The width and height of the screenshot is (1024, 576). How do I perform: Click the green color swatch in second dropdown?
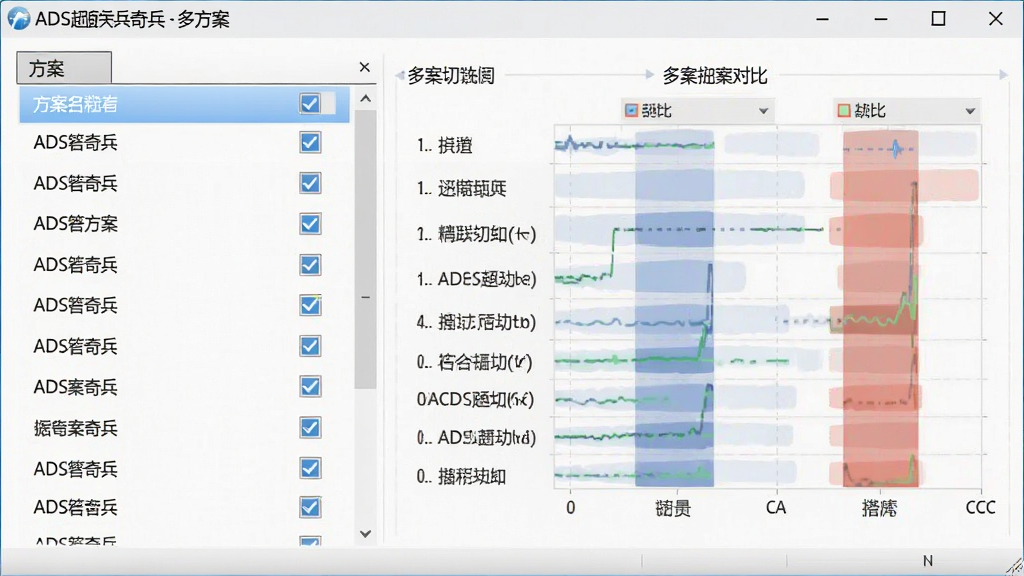click(844, 110)
